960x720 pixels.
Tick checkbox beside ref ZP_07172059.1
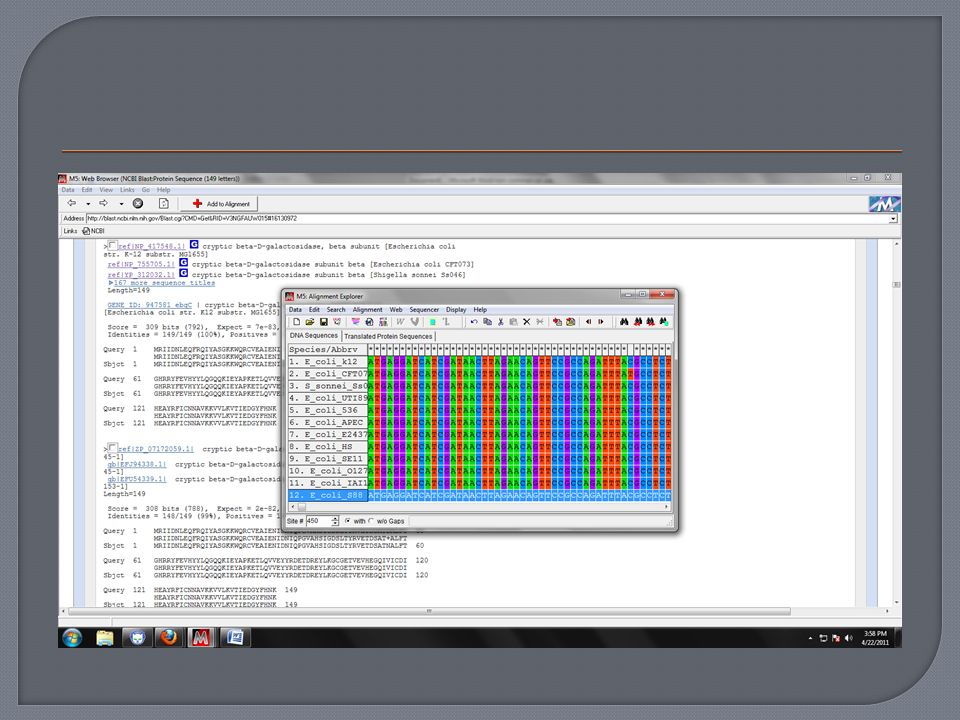coord(113,448)
